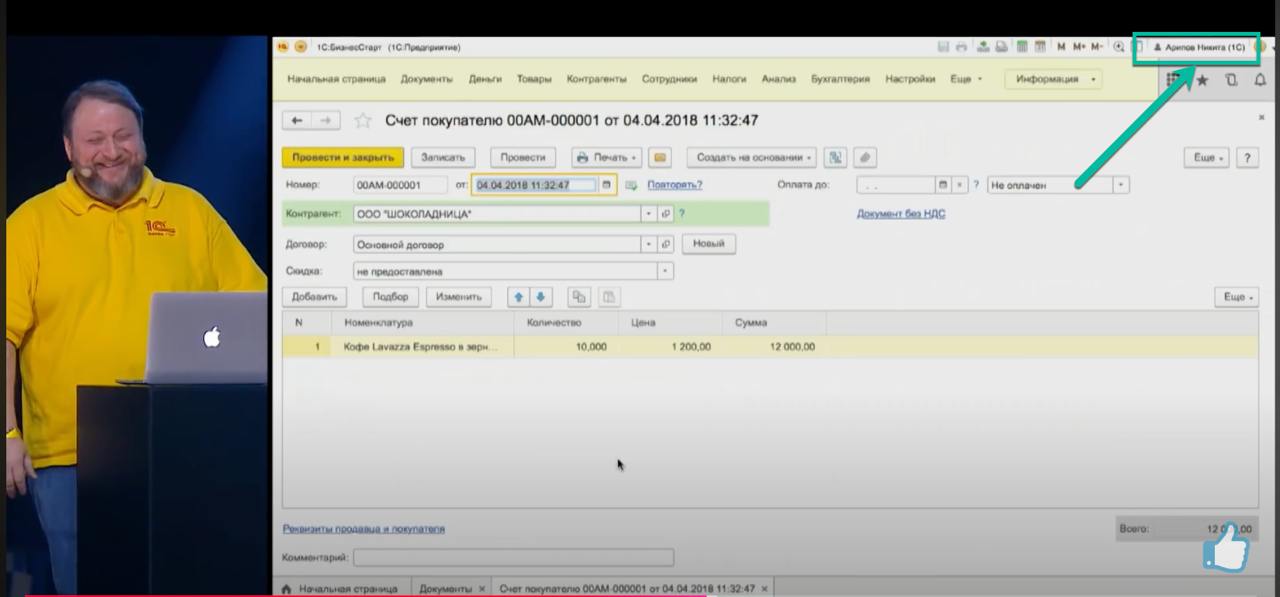Click the Изменить button
The height and width of the screenshot is (597, 1280).
click(x=459, y=297)
